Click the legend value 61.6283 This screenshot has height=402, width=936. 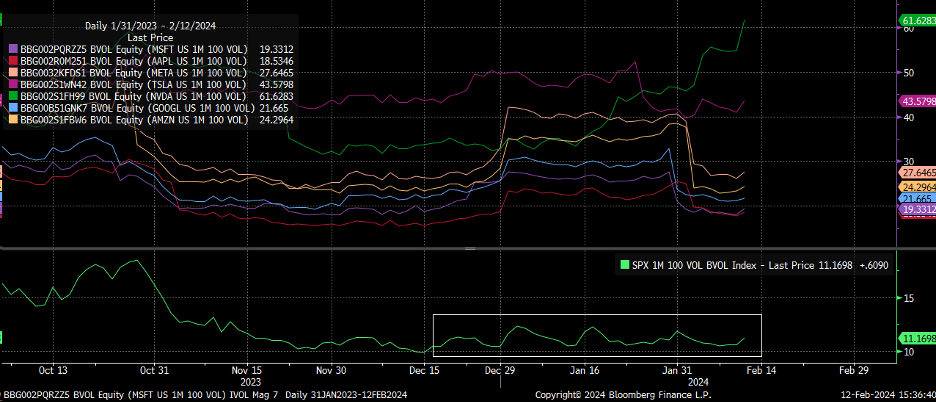(x=277, y=96)
